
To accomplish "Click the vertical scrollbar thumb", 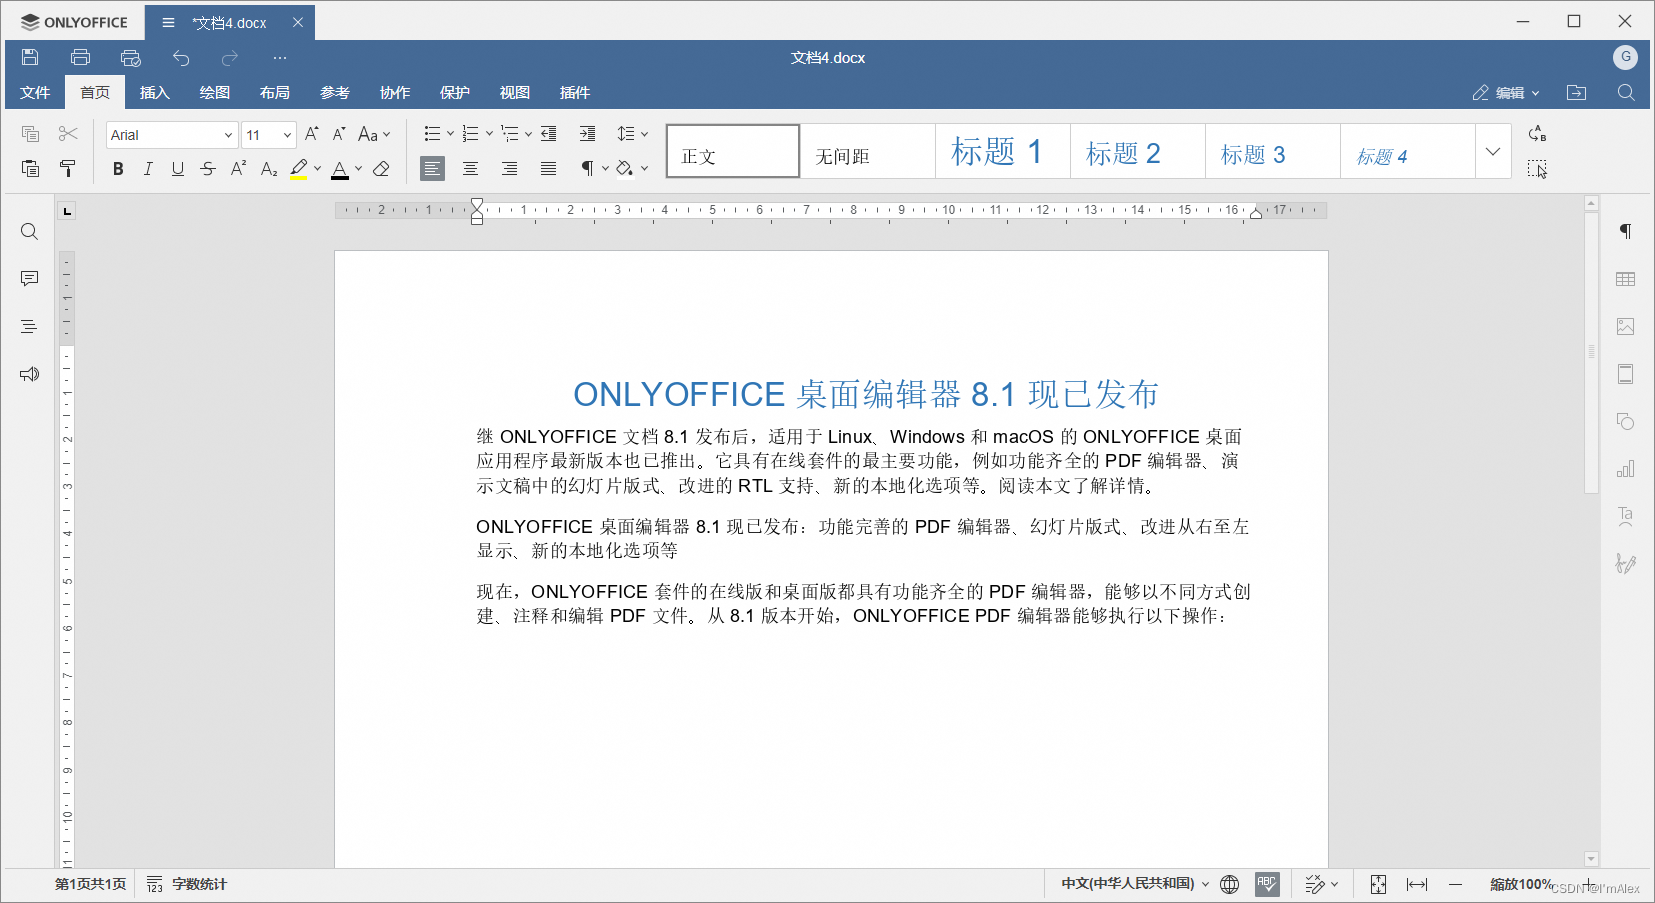I will pyautogui.click(x=1591, y=352).
